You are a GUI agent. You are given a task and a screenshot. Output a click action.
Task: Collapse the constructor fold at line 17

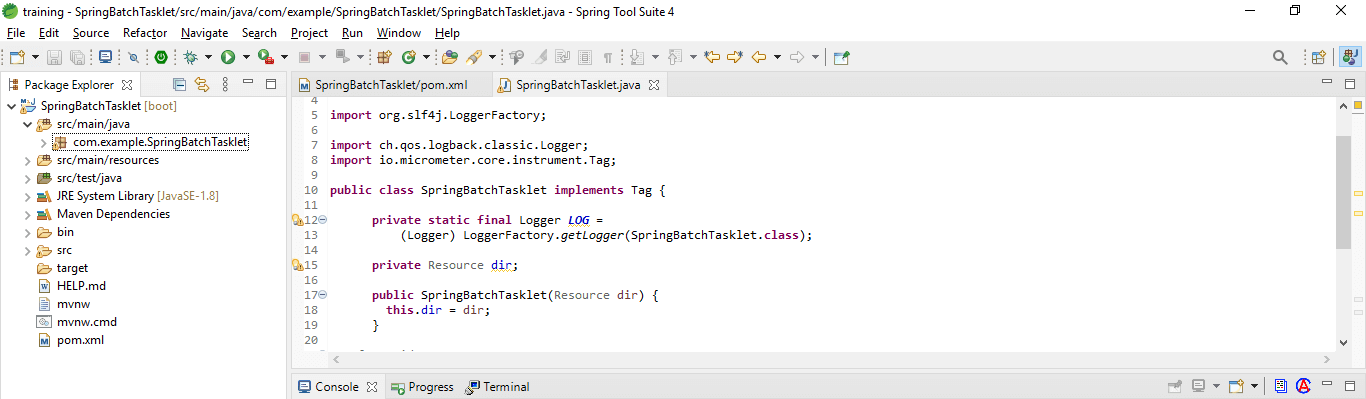pos(323,295)
